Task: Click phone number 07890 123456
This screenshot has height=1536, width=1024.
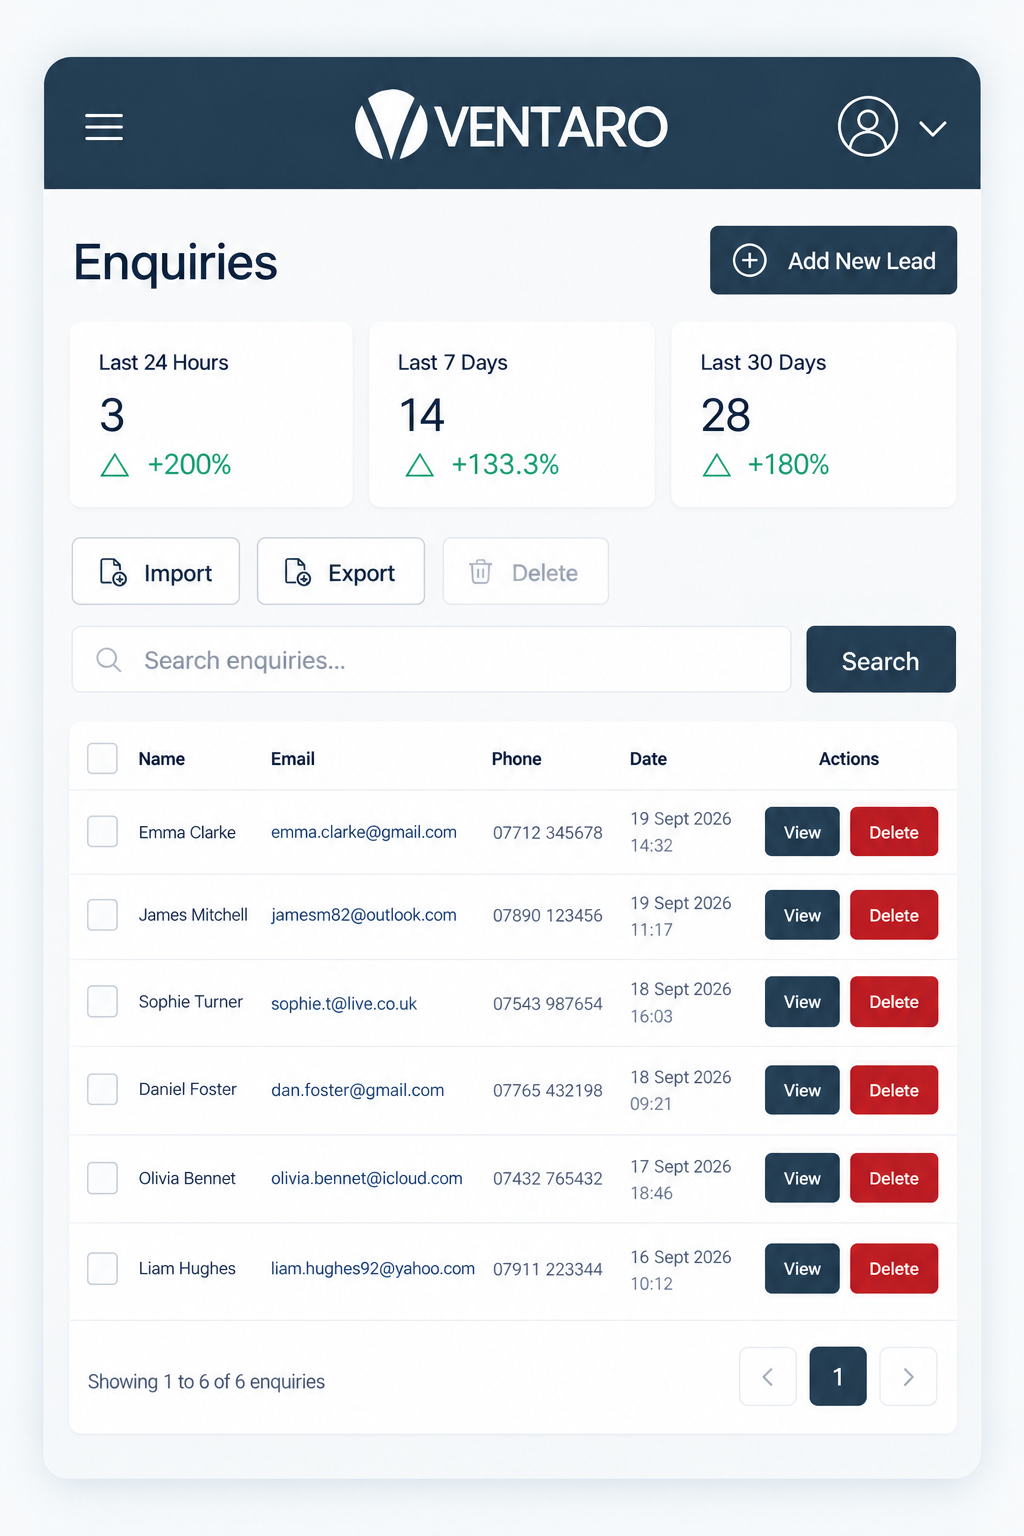Action: point(548,916)
